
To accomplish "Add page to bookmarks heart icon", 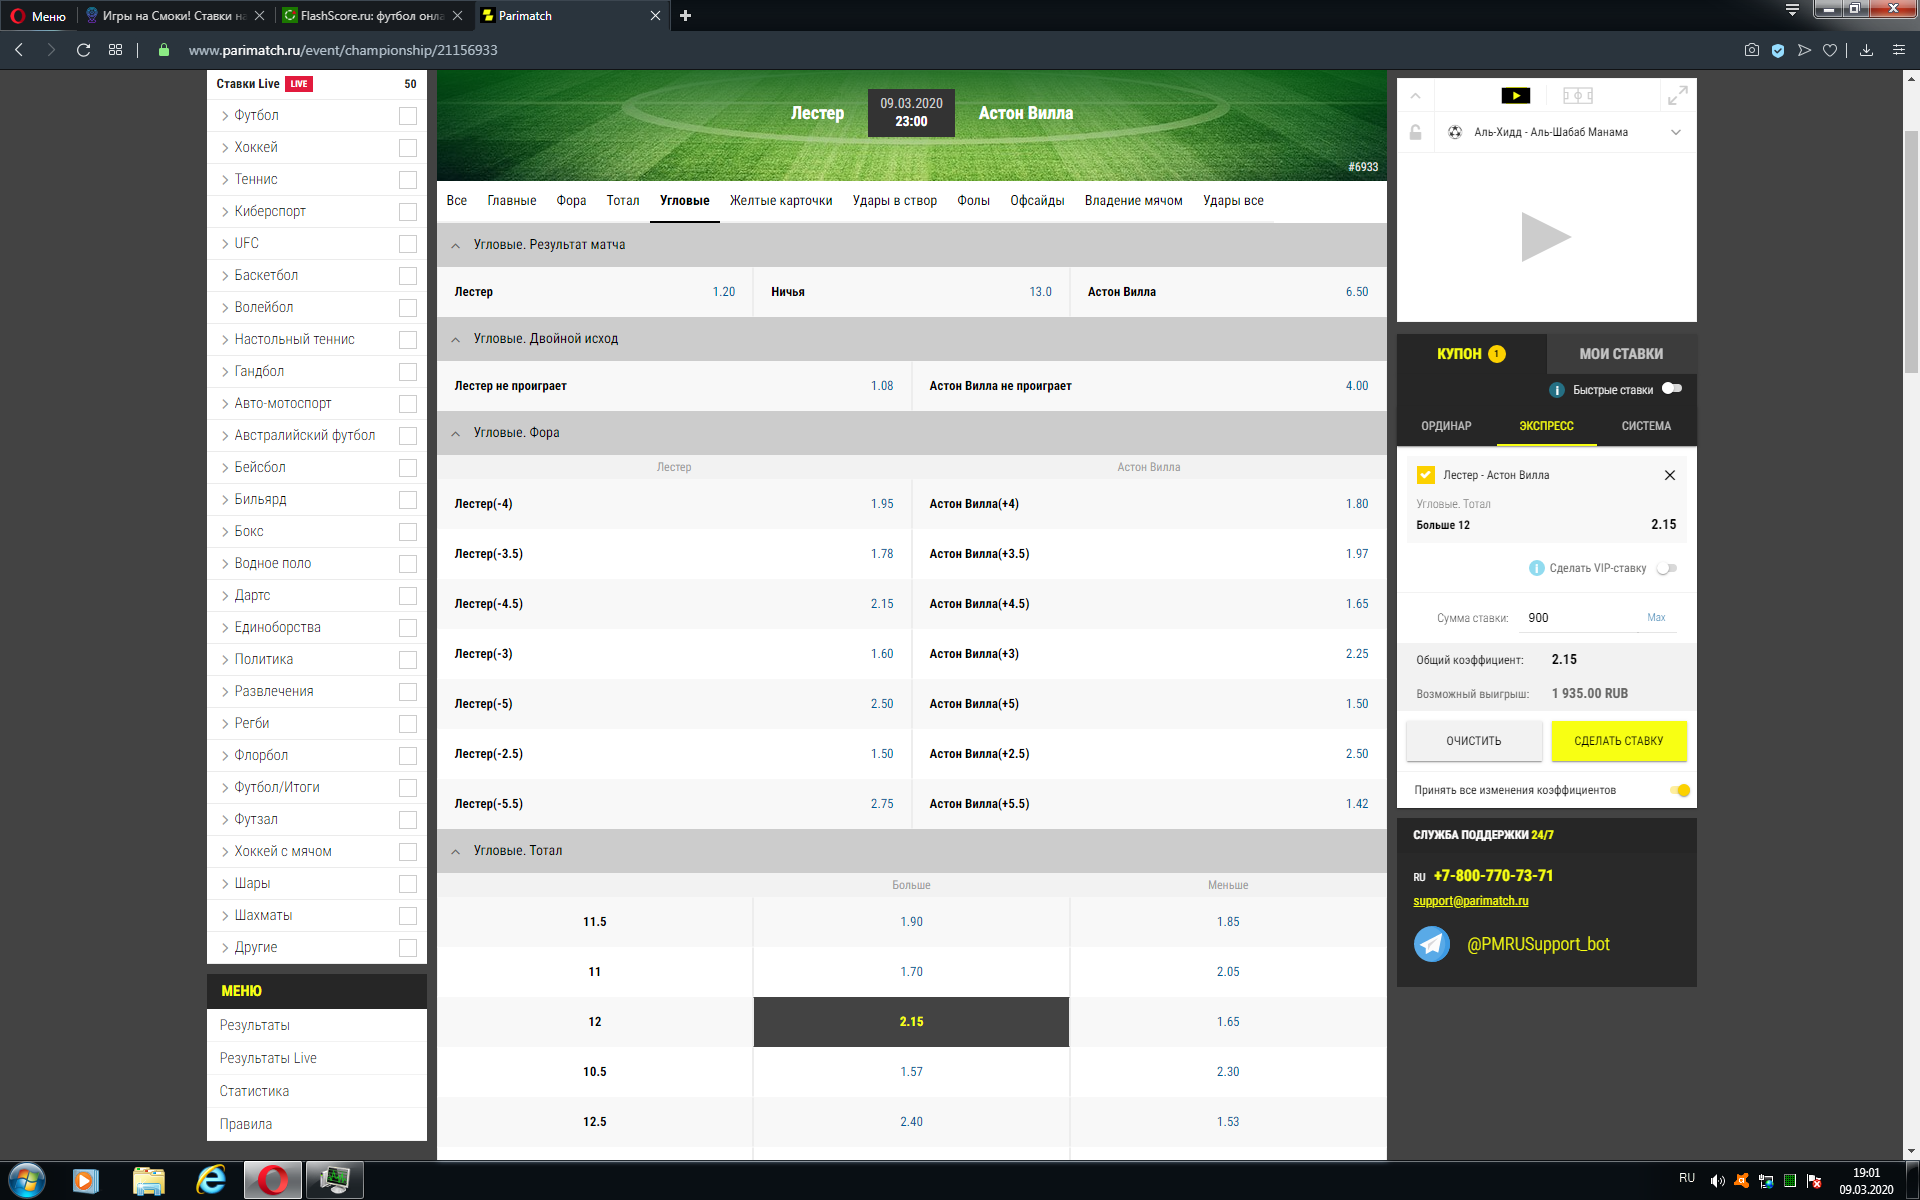I will point(1830,50).
